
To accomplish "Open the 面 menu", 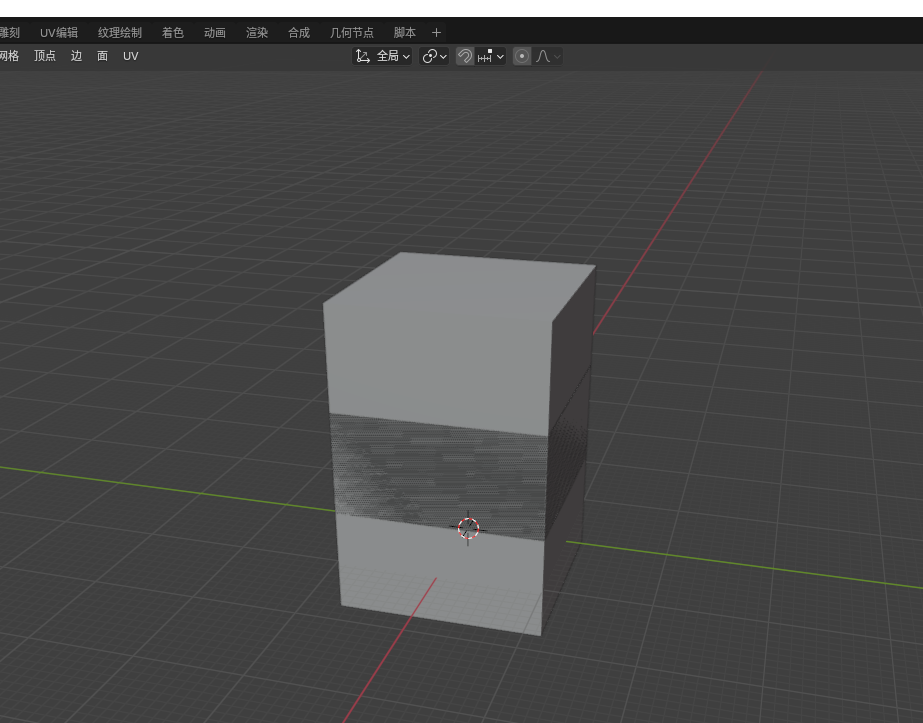I will coord(102,56).
